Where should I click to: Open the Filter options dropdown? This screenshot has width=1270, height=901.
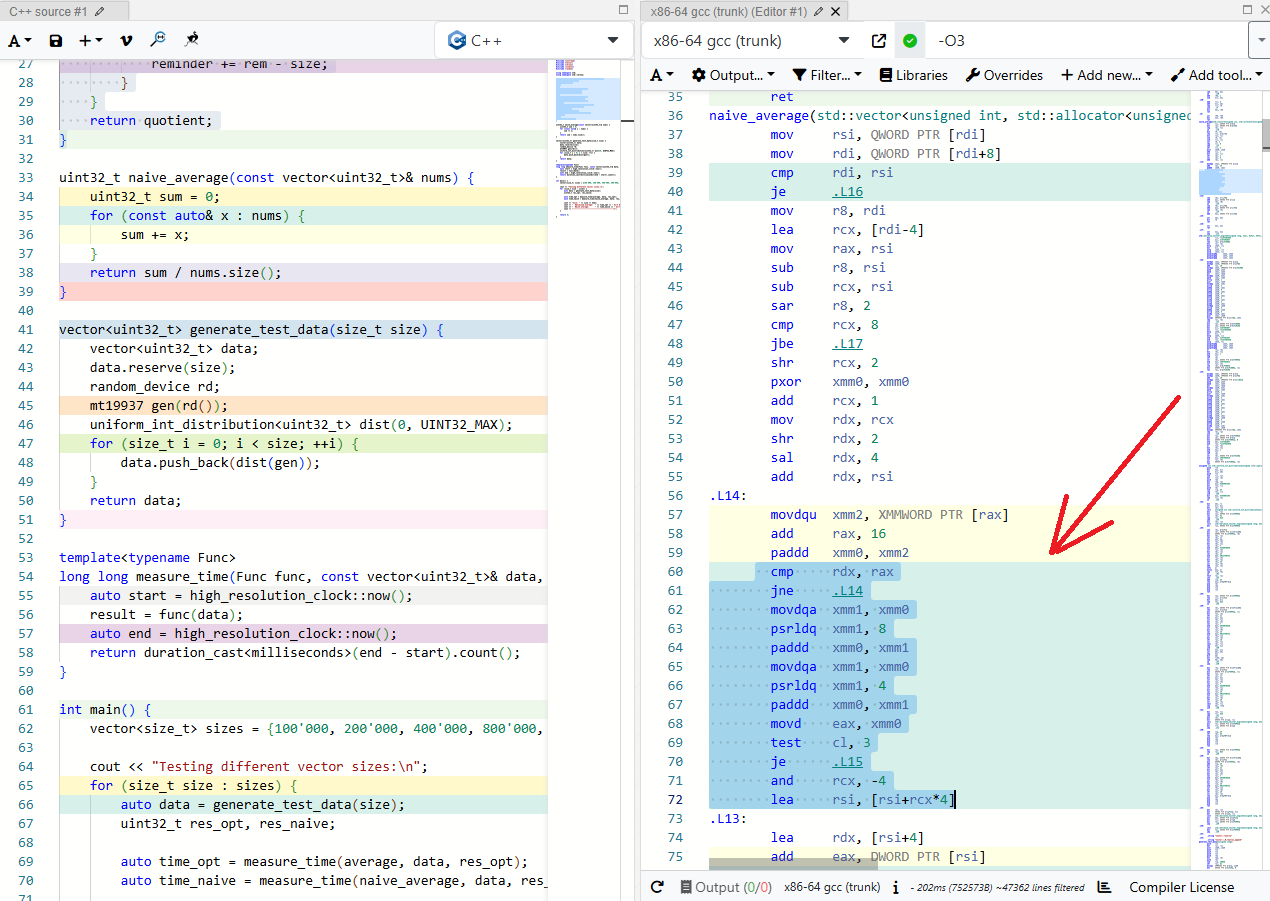[826, 75]
